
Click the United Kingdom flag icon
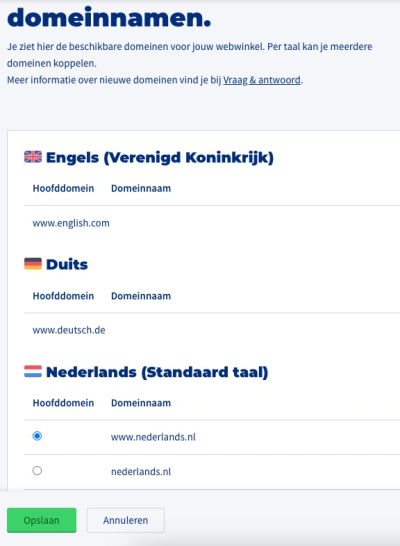click(33, 157)
